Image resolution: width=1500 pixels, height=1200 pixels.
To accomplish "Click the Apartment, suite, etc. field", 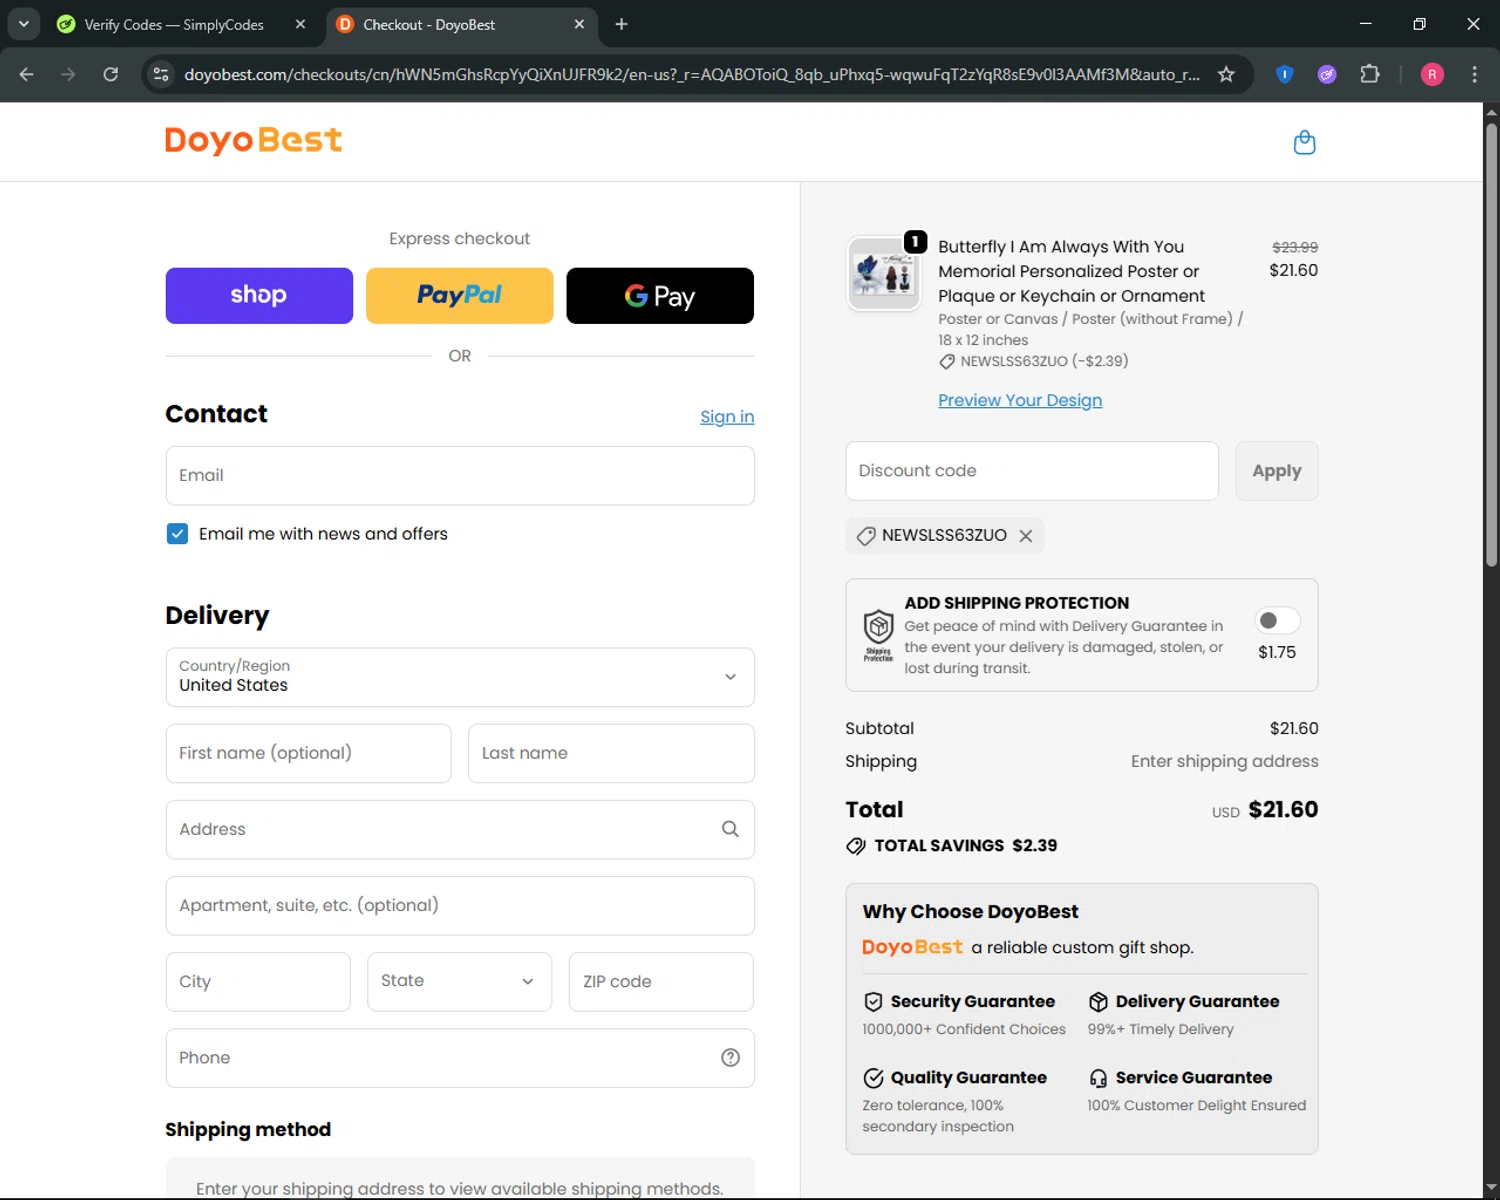I will click(460, 906).
